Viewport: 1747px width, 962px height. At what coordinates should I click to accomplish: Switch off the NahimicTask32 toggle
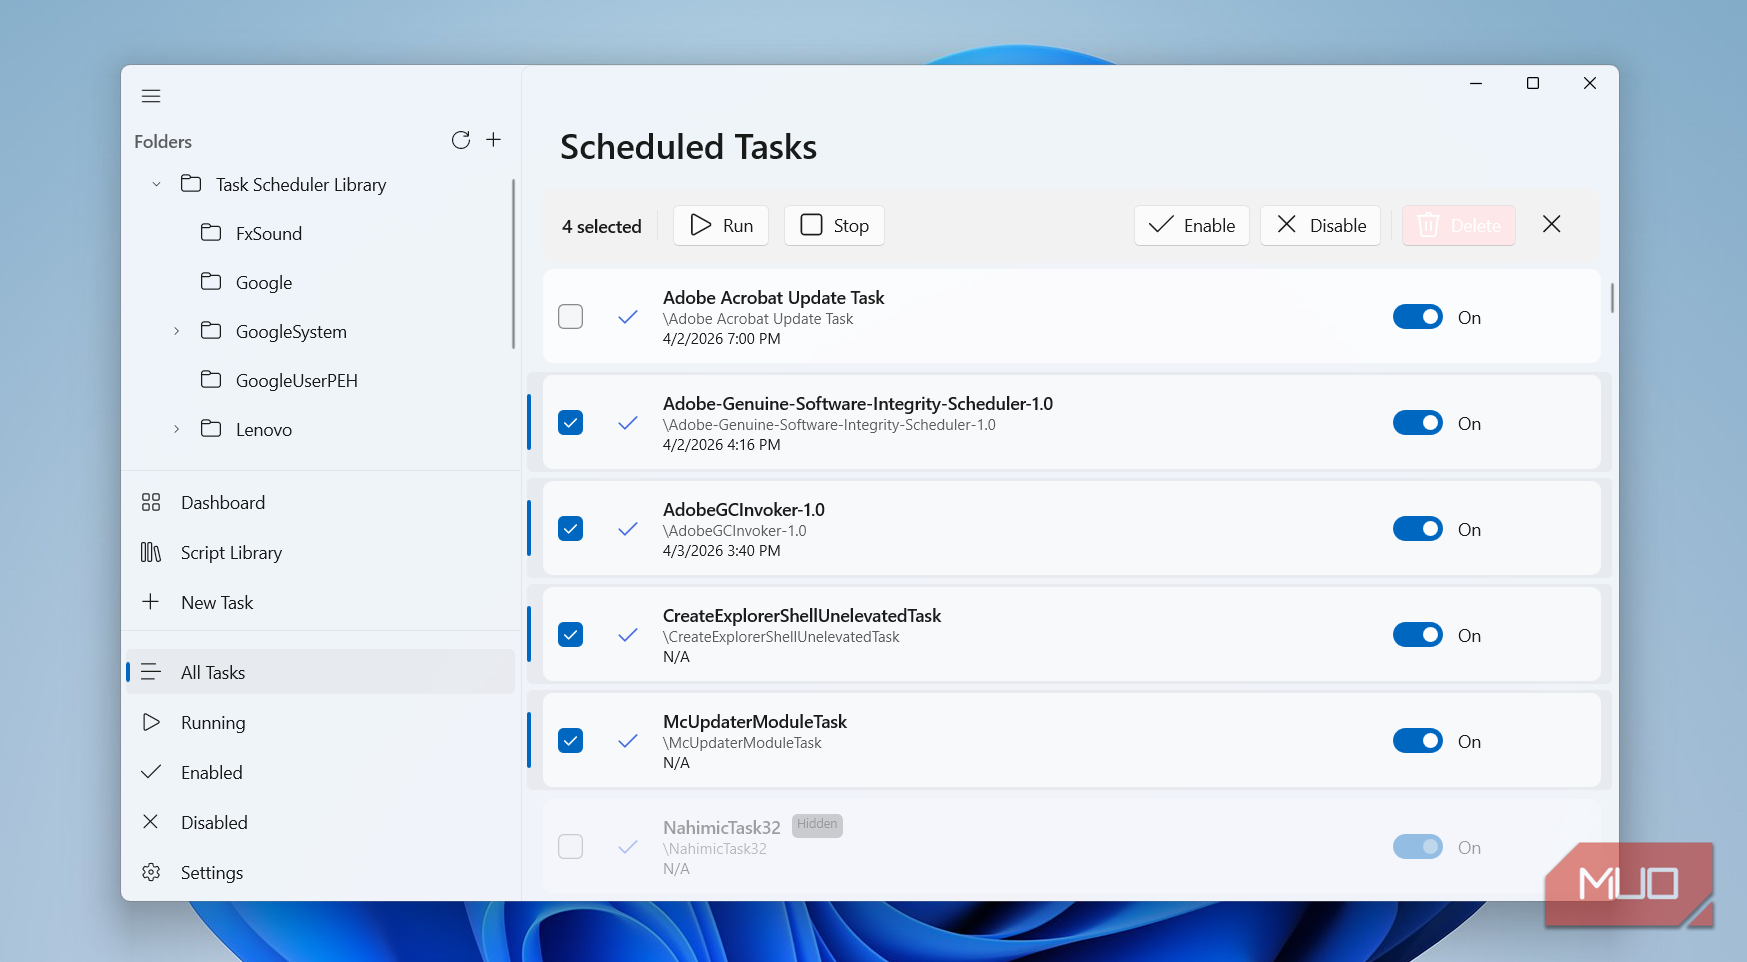coord(1418,847)
